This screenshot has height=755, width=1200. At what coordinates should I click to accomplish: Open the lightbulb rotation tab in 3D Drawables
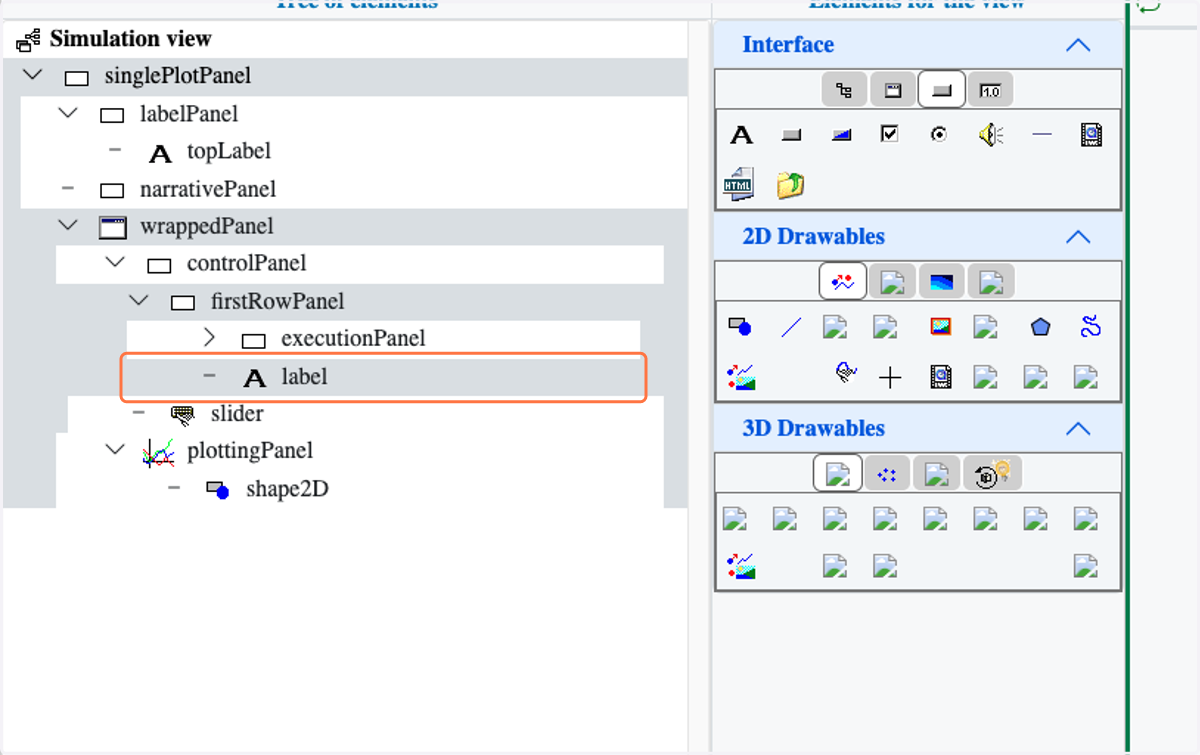click(x=992, y=474)
